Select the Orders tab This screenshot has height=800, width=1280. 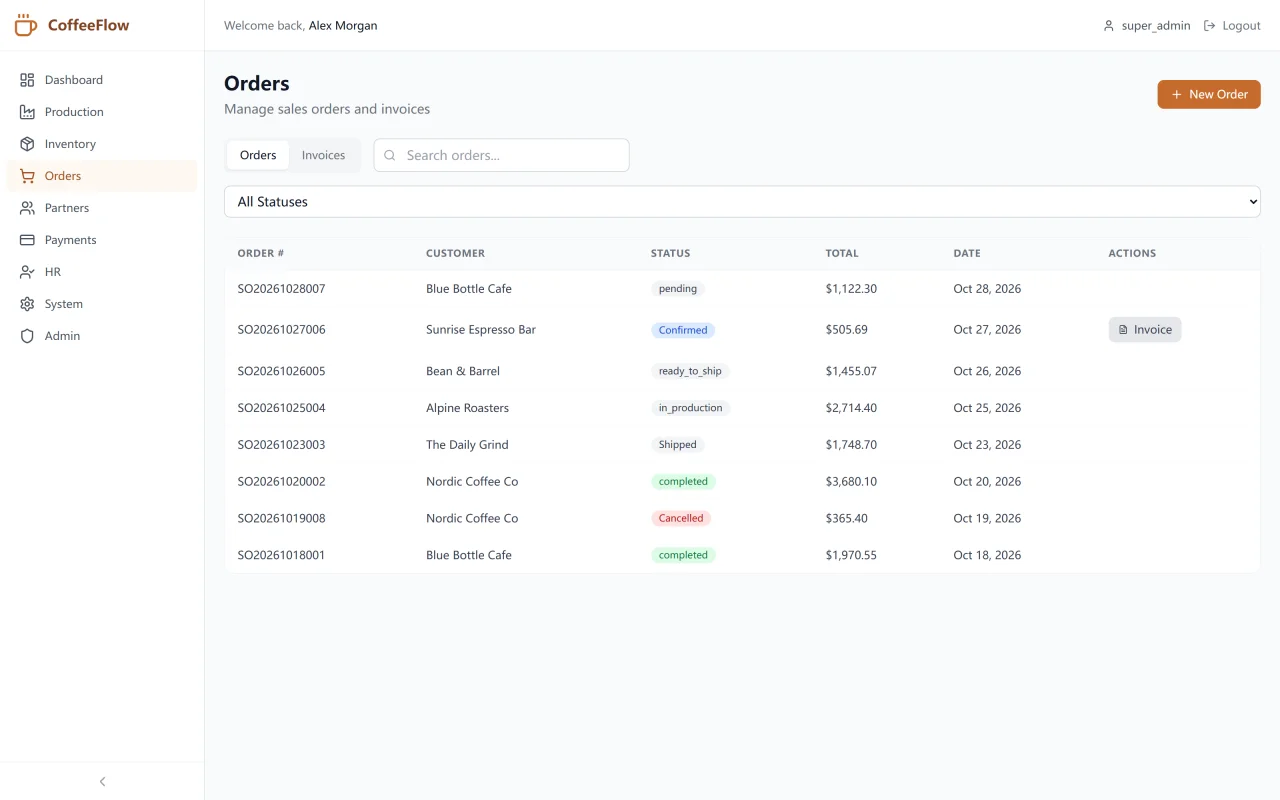[x=258, y=155]
